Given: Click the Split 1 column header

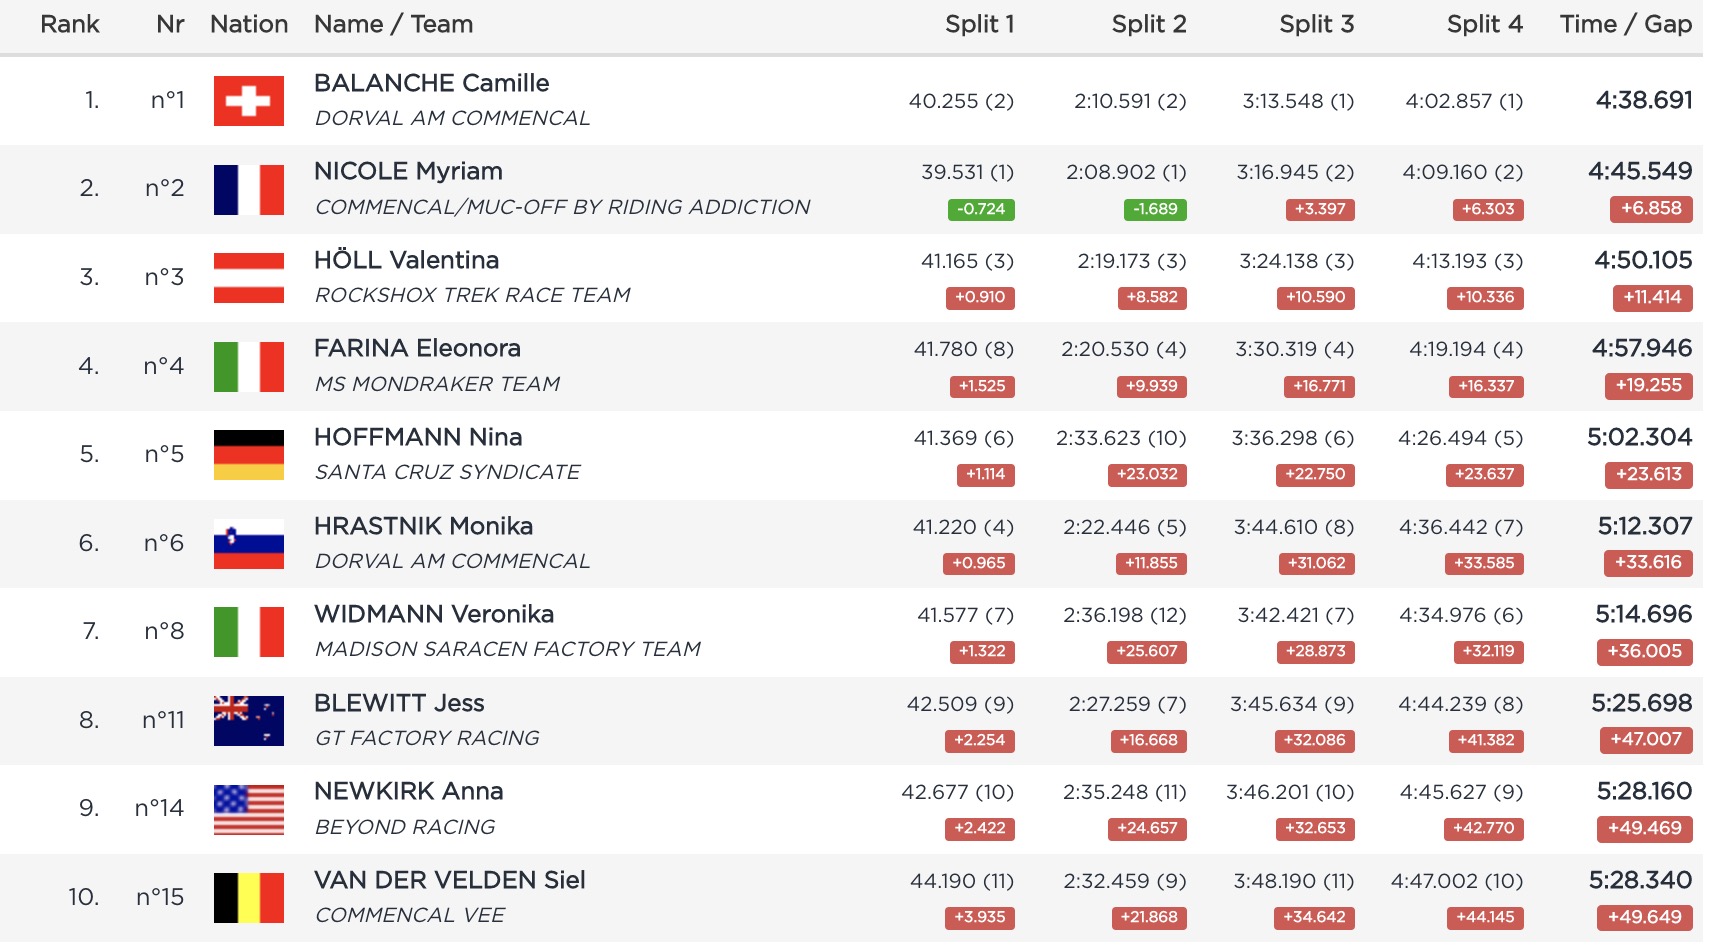Looking at the screenshot, I should click(979, 24).
